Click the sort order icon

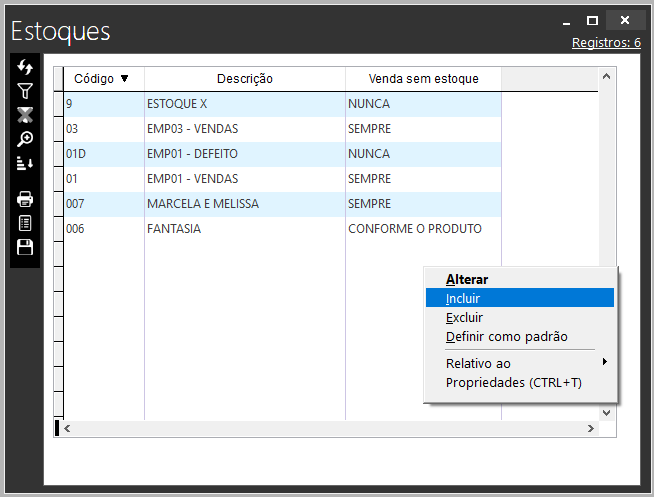click(x=25, y=163)
